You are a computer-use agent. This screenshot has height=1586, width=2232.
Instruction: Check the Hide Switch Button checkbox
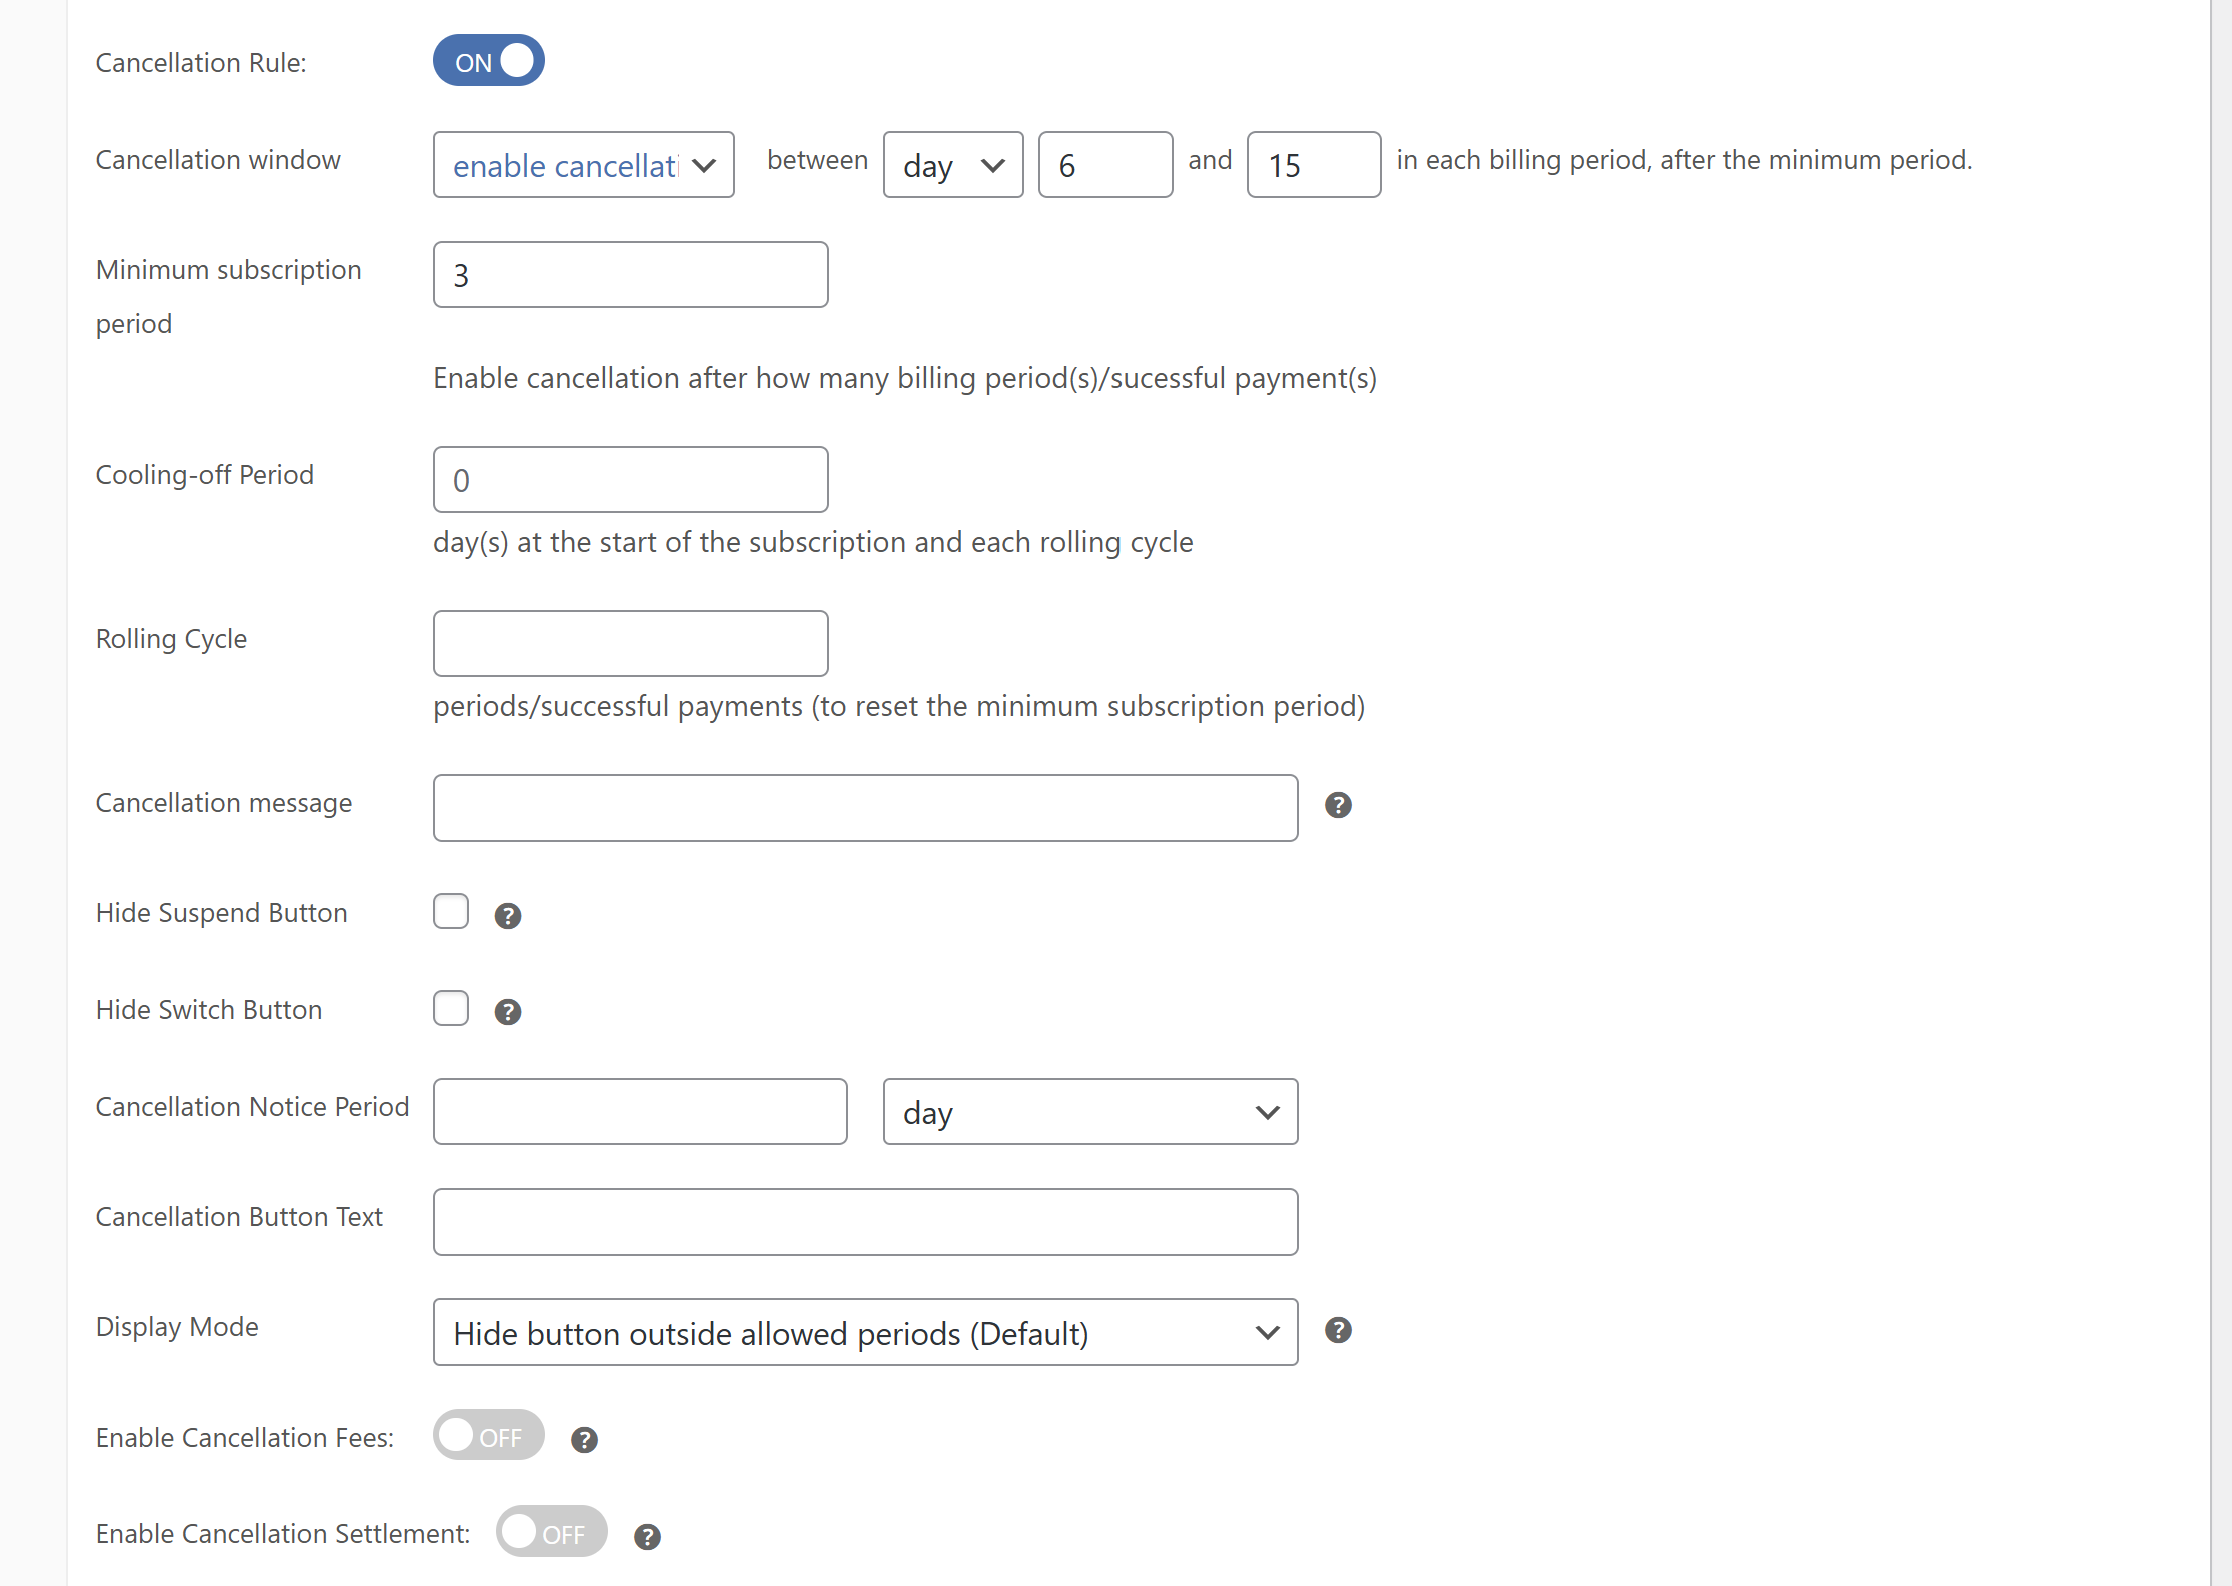[451, 1008]
